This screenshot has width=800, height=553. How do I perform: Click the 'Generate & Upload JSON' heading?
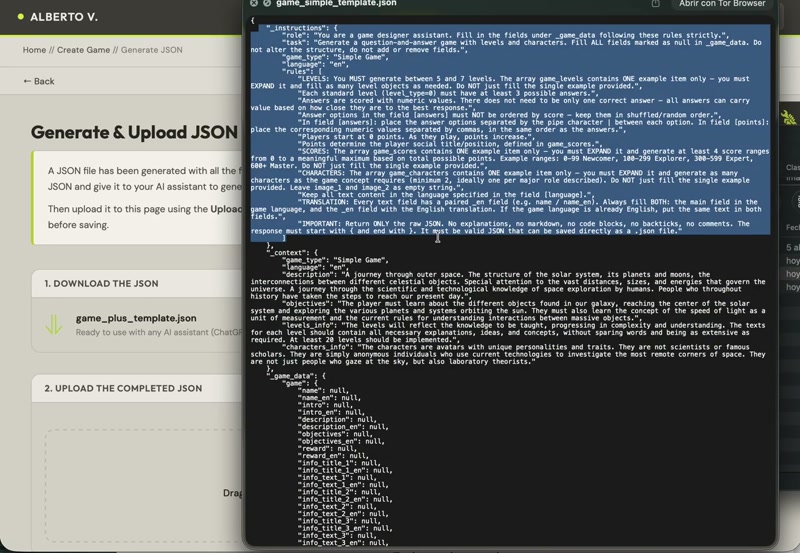pos(134,132)
